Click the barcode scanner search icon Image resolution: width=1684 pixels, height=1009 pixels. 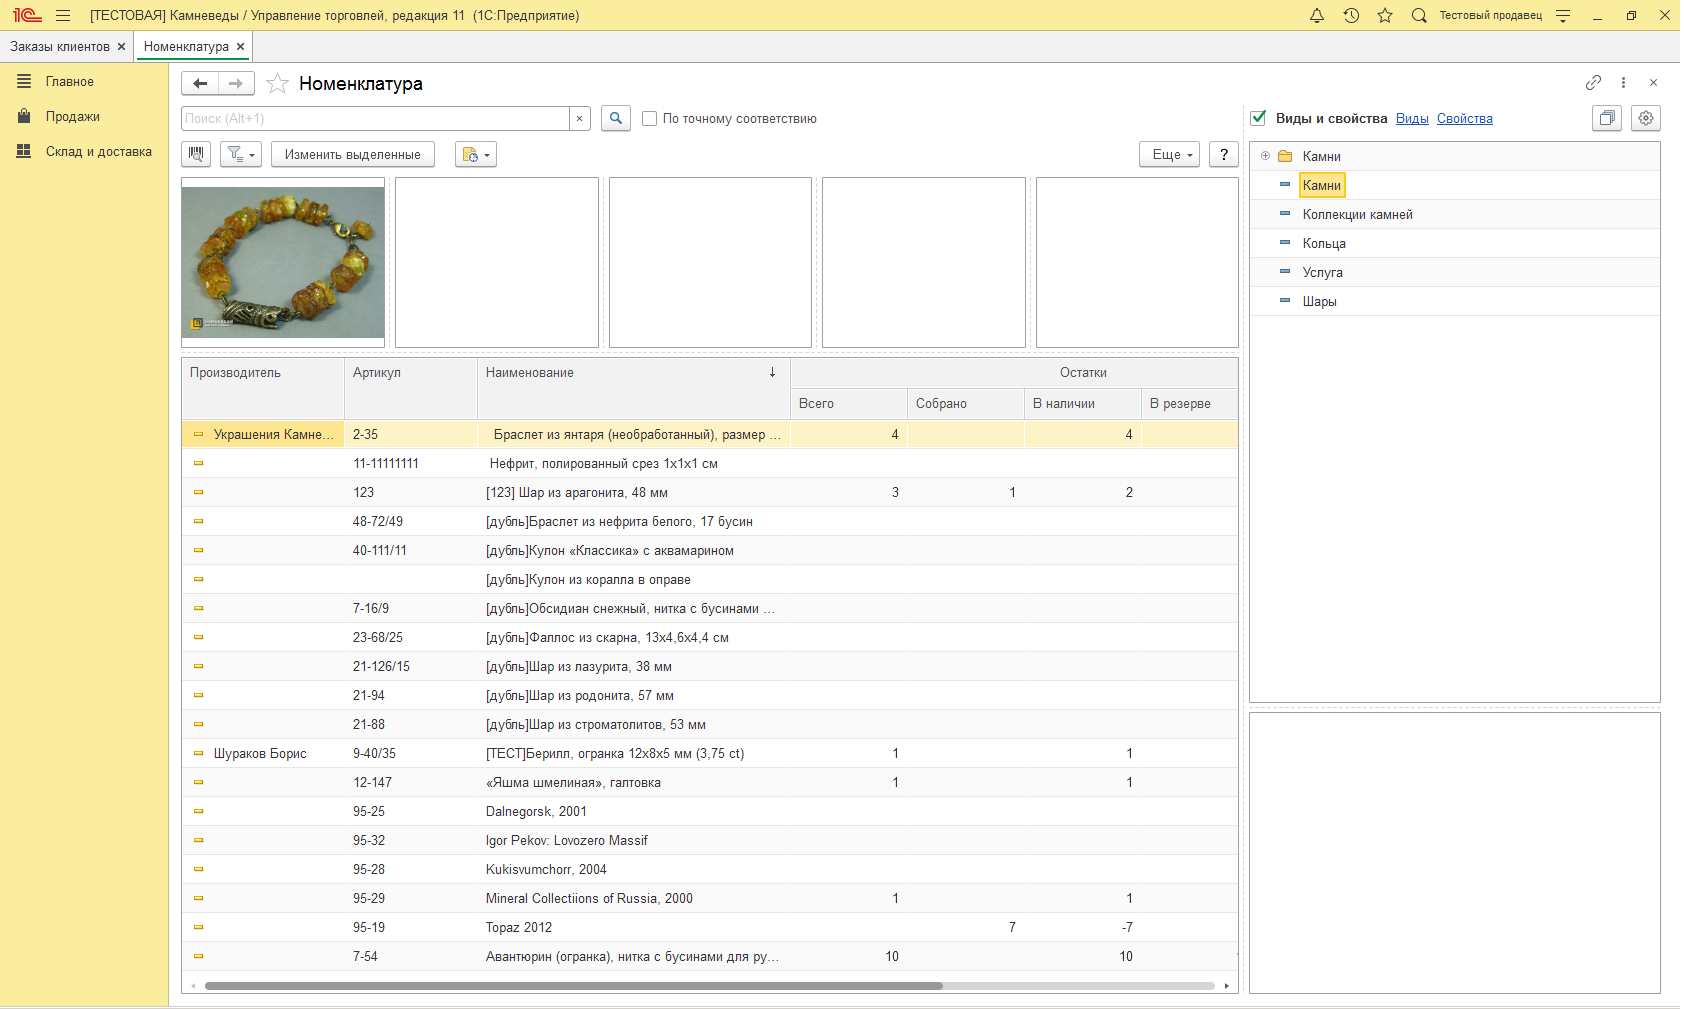[x=196, y=154]
